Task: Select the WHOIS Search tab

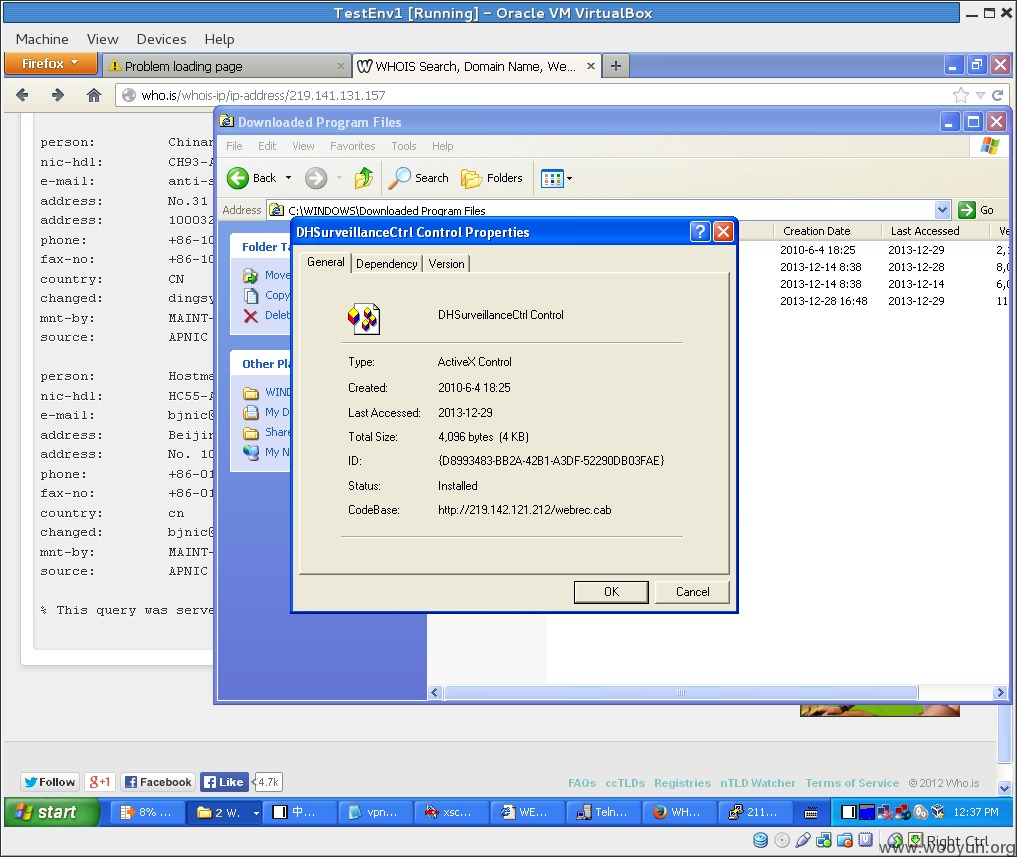Action: tap(476, 66)
